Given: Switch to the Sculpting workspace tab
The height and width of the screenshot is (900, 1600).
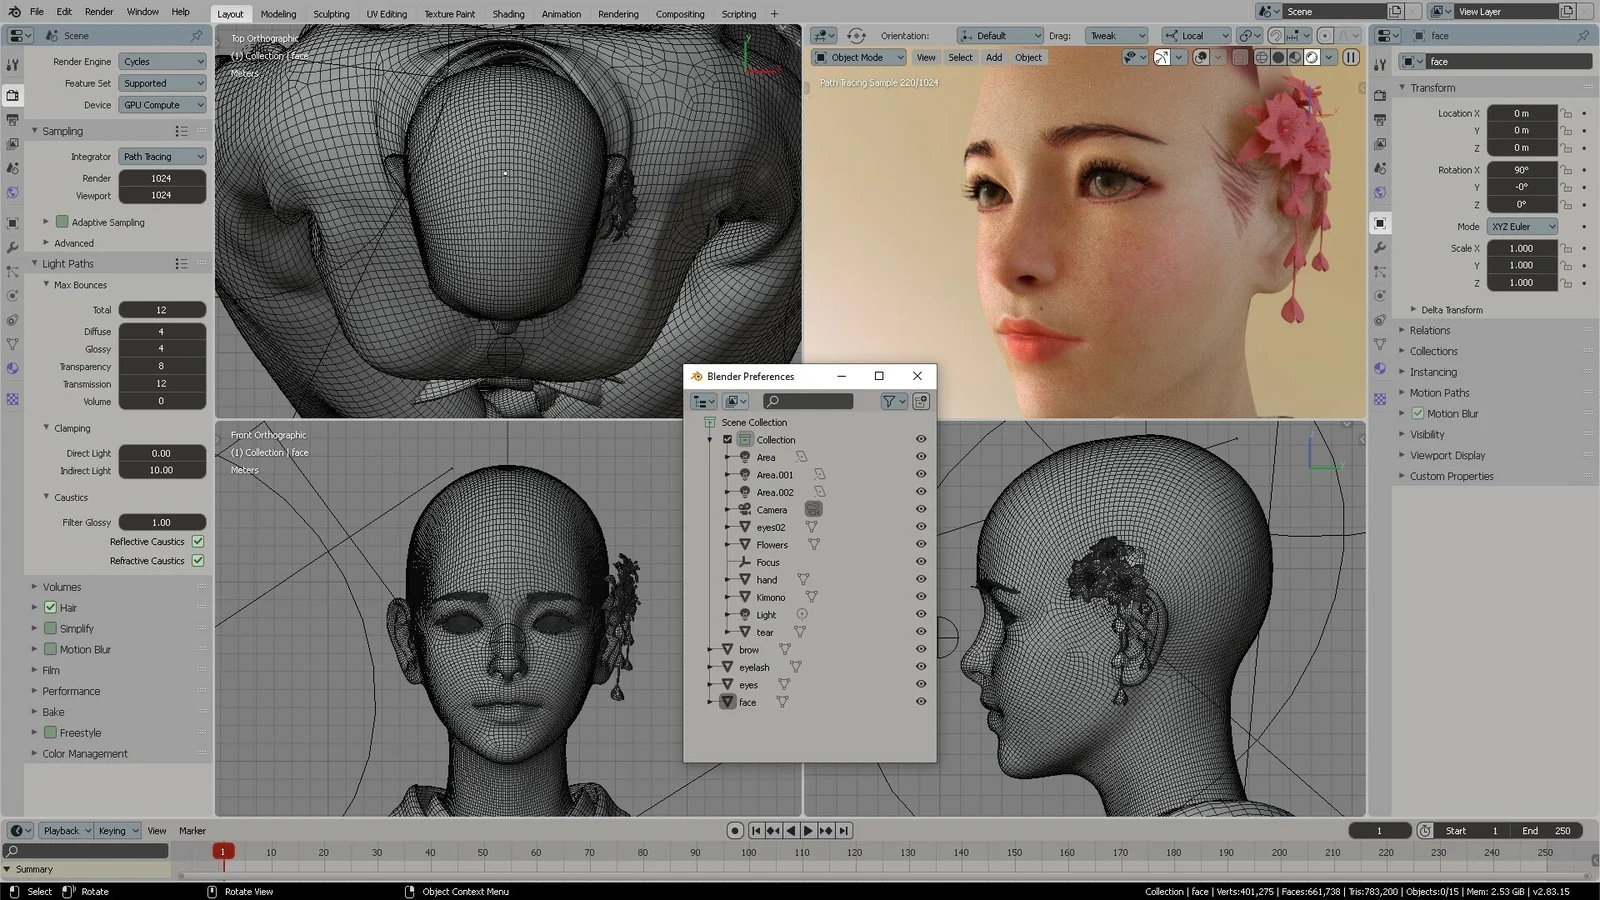Looking at the screenshot, I should (331, 13).
